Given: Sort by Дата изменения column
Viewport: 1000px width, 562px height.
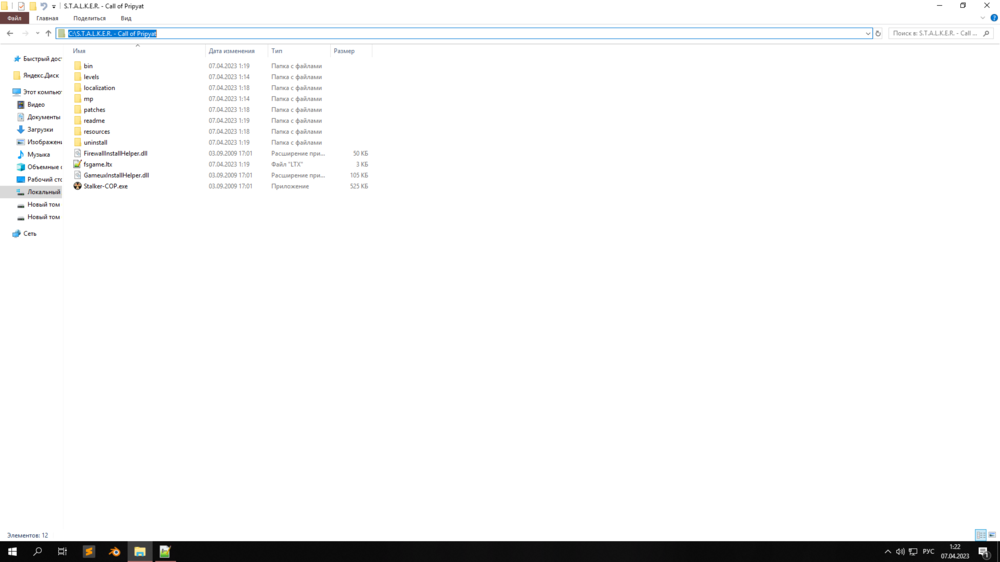Looking at the screenshot, I should (232, 51).
